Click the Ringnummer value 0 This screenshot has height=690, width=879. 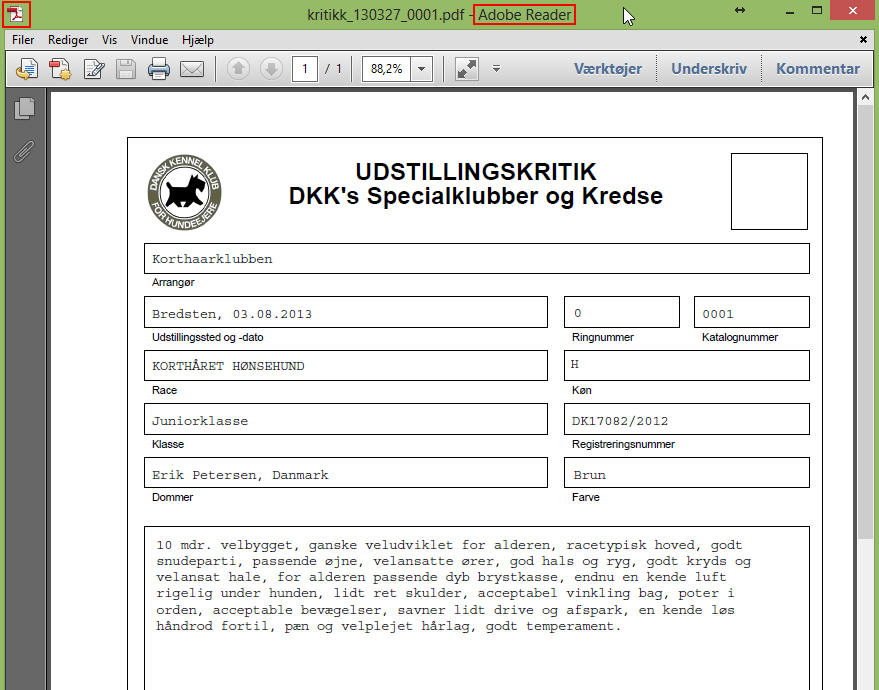pyautogui.click(x=577, y=313)
